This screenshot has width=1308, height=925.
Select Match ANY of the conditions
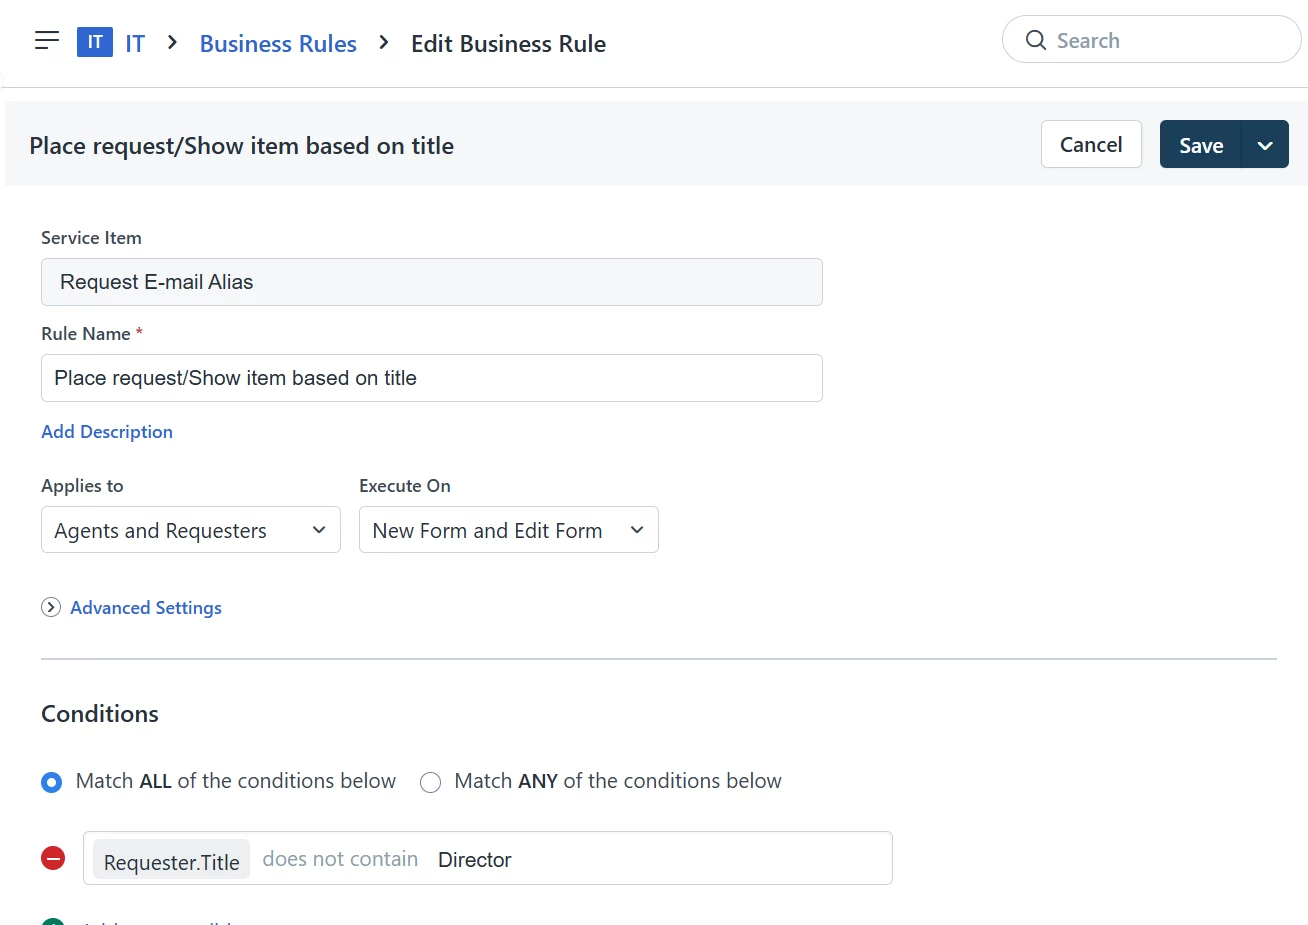pyautogui.click(x=430, y=782)
